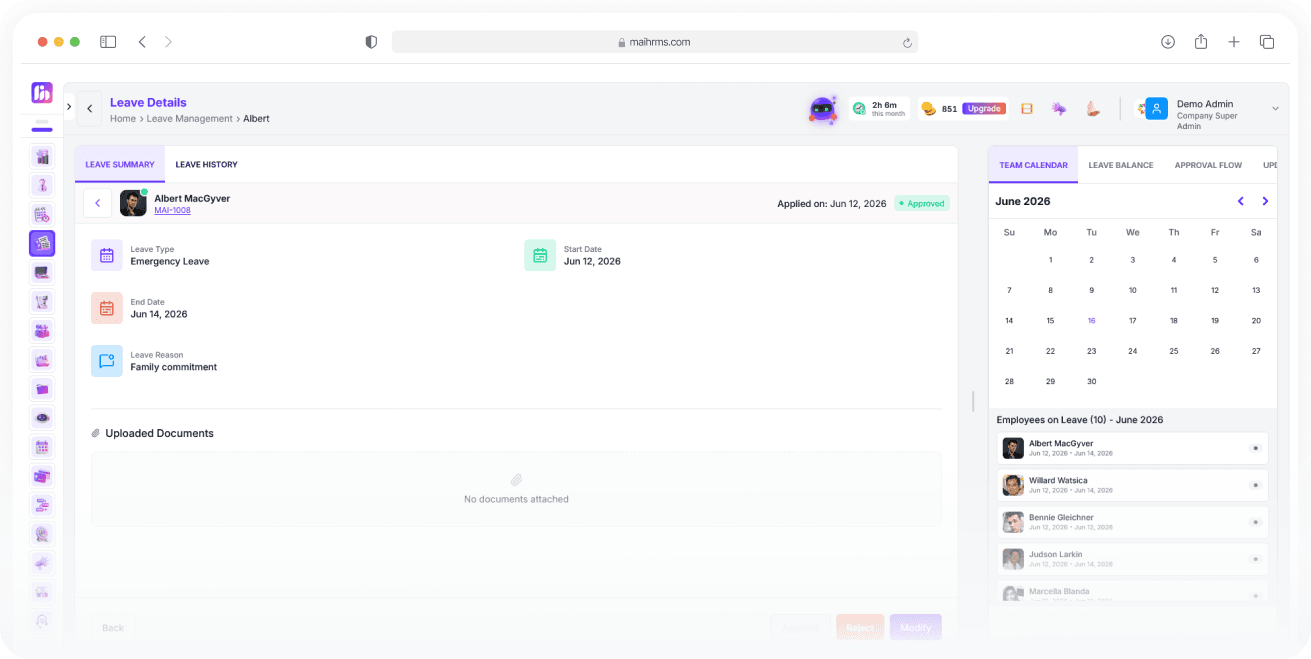Click the browser privacy shield icon
The width and height of the screenshot is (1311, 659).
coord(371,42)
